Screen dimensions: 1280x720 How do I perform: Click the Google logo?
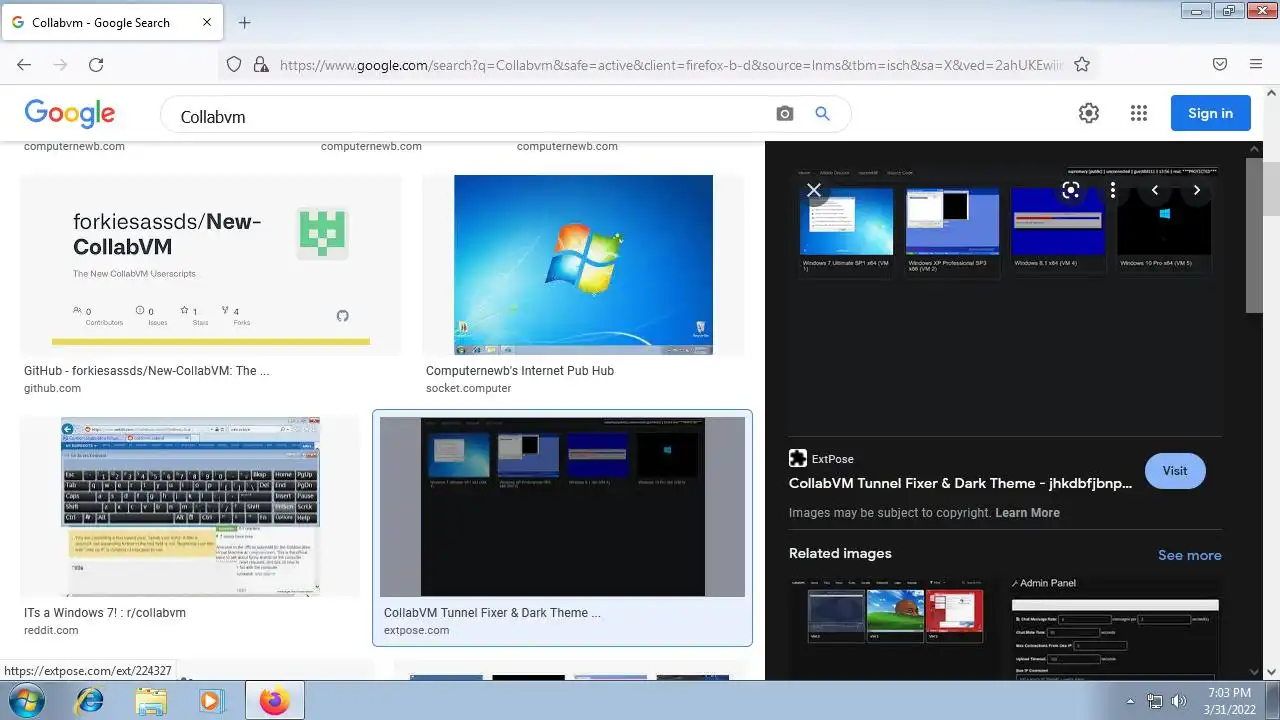click(70, 114)
